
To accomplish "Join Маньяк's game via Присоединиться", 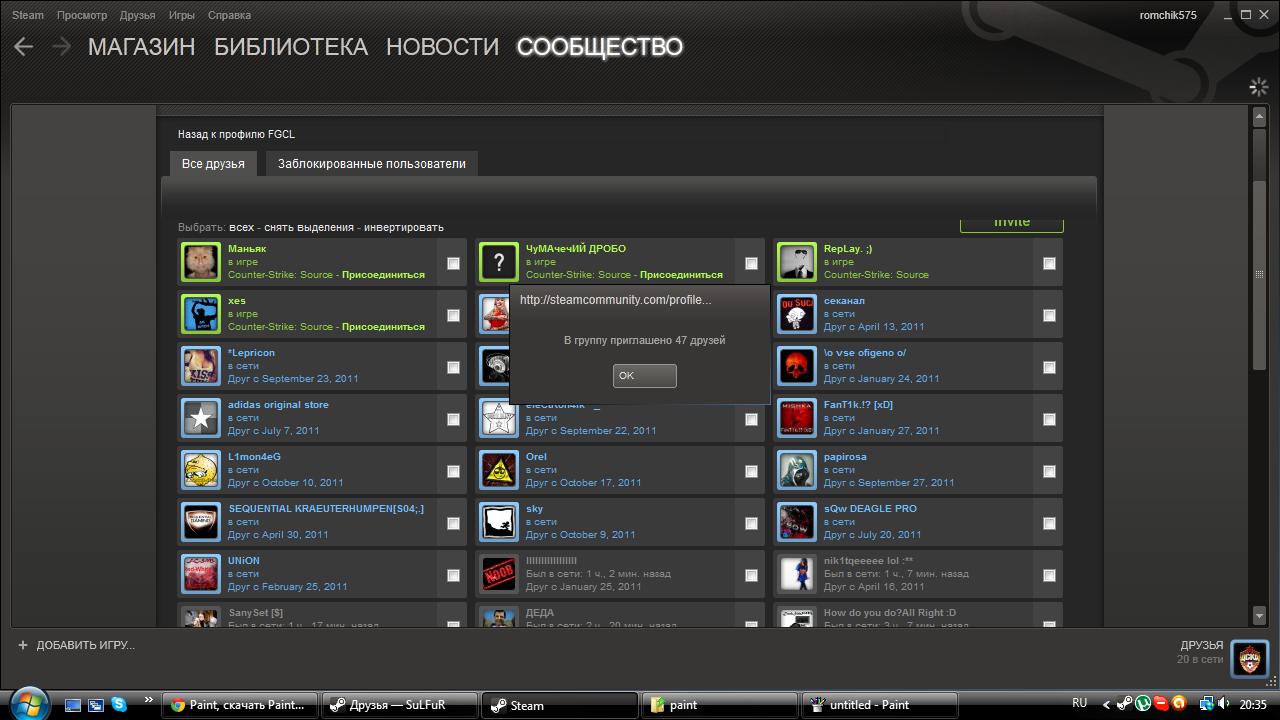I will coord(383,274).
